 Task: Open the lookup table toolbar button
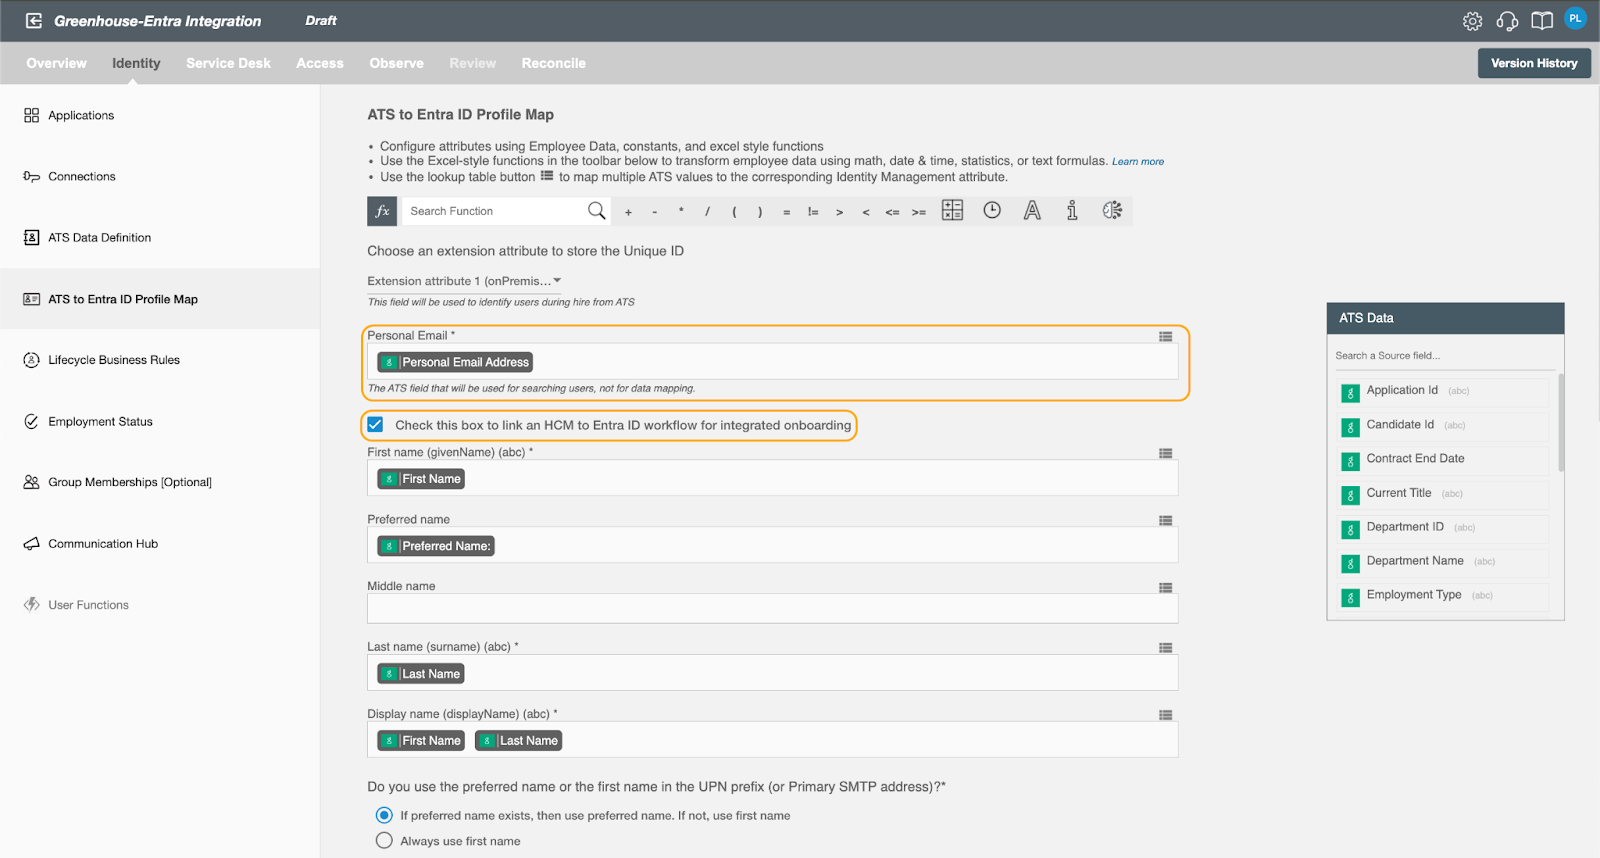coord(952,210)
